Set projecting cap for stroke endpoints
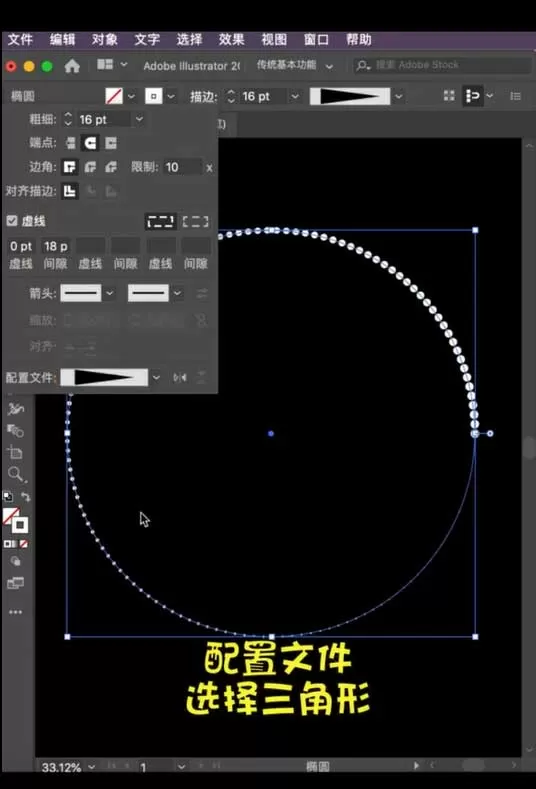Image resolution: width=536 pixels, height=789 pixels. pyautogui.click(x=111, y=143)
